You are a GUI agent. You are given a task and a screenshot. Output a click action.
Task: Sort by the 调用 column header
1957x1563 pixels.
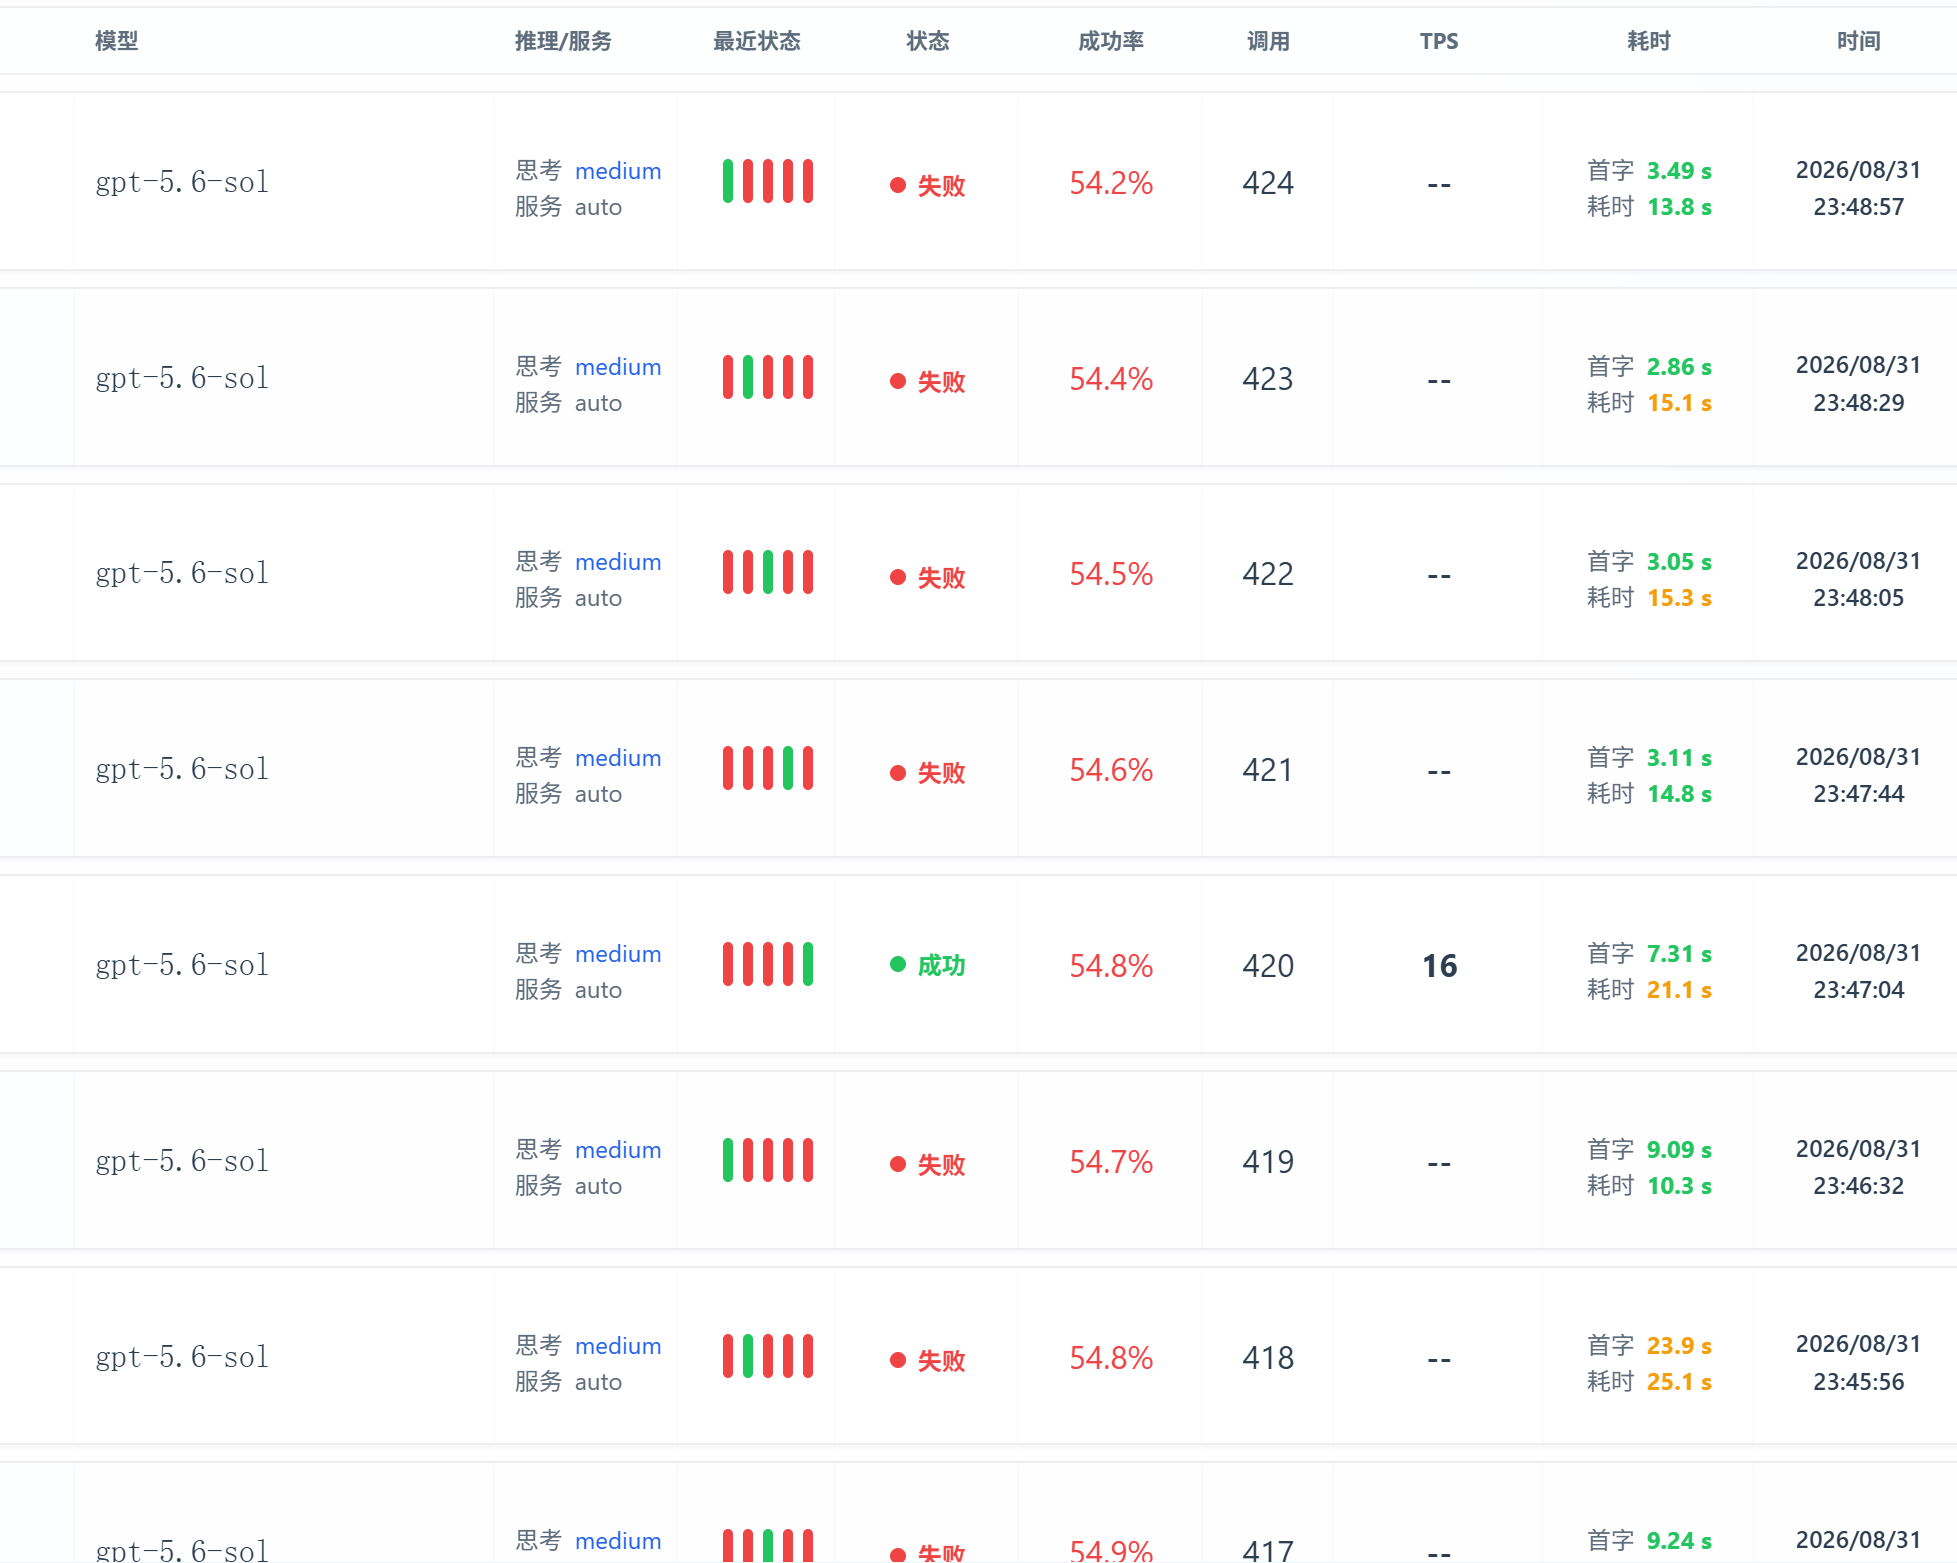pyautogui.click(x=1268, y=41)
